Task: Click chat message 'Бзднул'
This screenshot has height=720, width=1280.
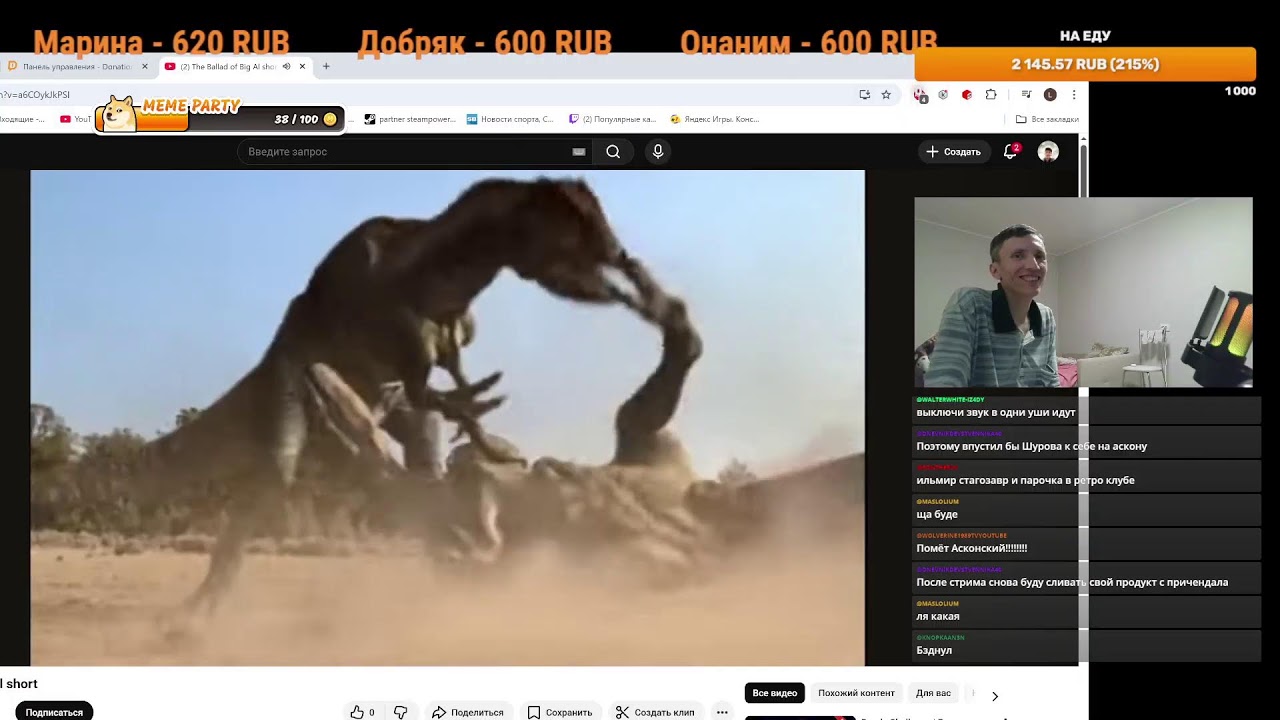Action: click(934, 650)
